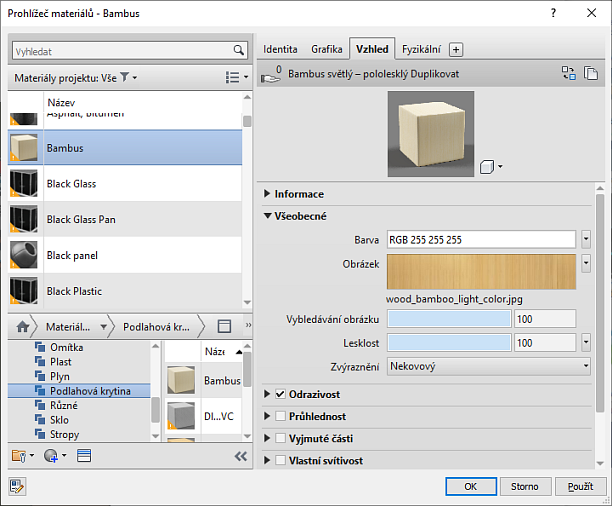Disable the Odrazivost checkbox
612x506 pixels.
click(x=280, y=394)
